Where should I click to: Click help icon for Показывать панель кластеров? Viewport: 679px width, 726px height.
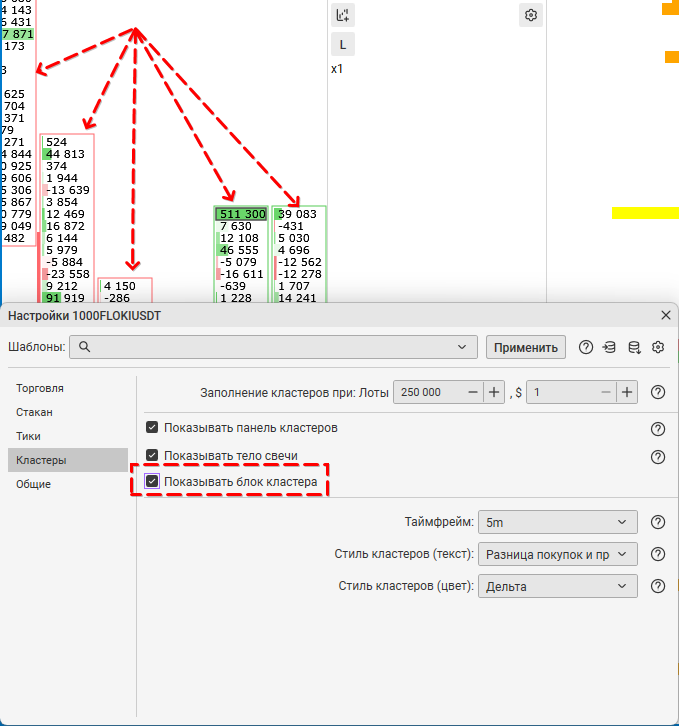tap(658, 428)
